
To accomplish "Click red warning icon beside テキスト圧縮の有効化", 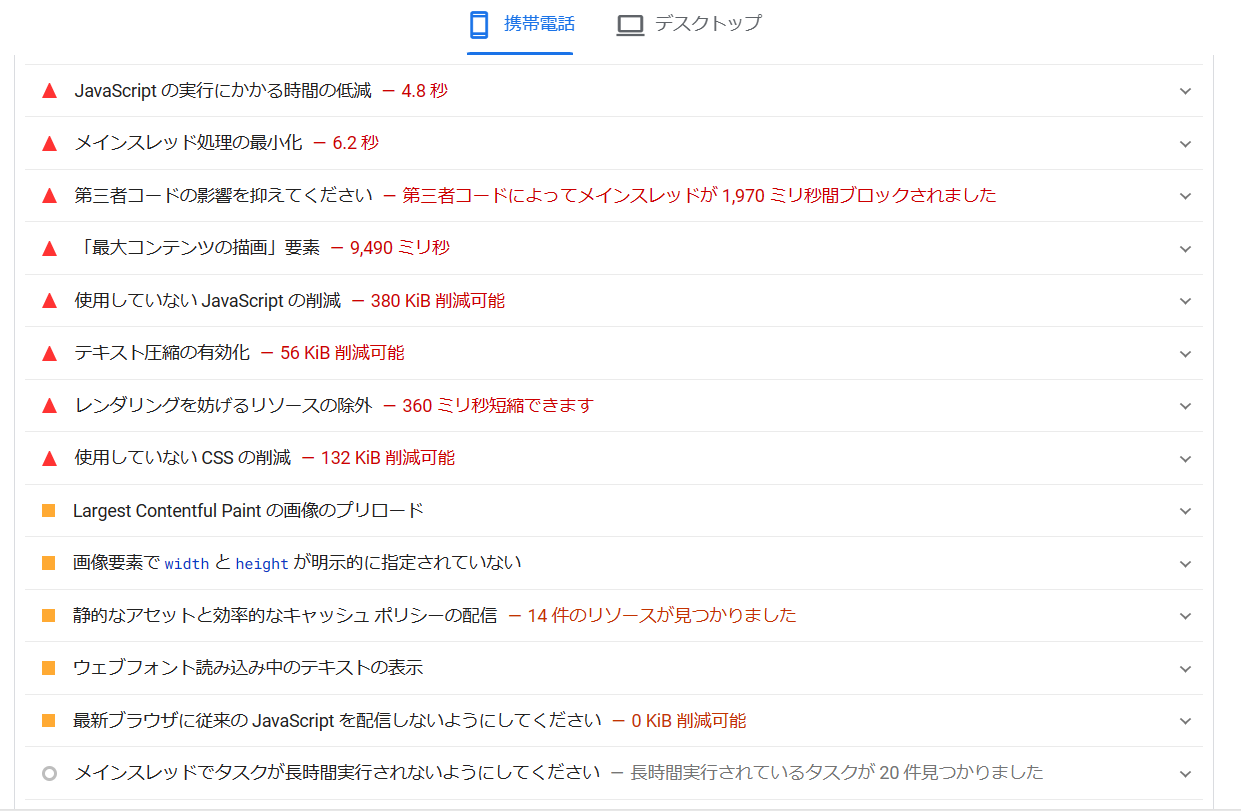I will click(49, 353).
